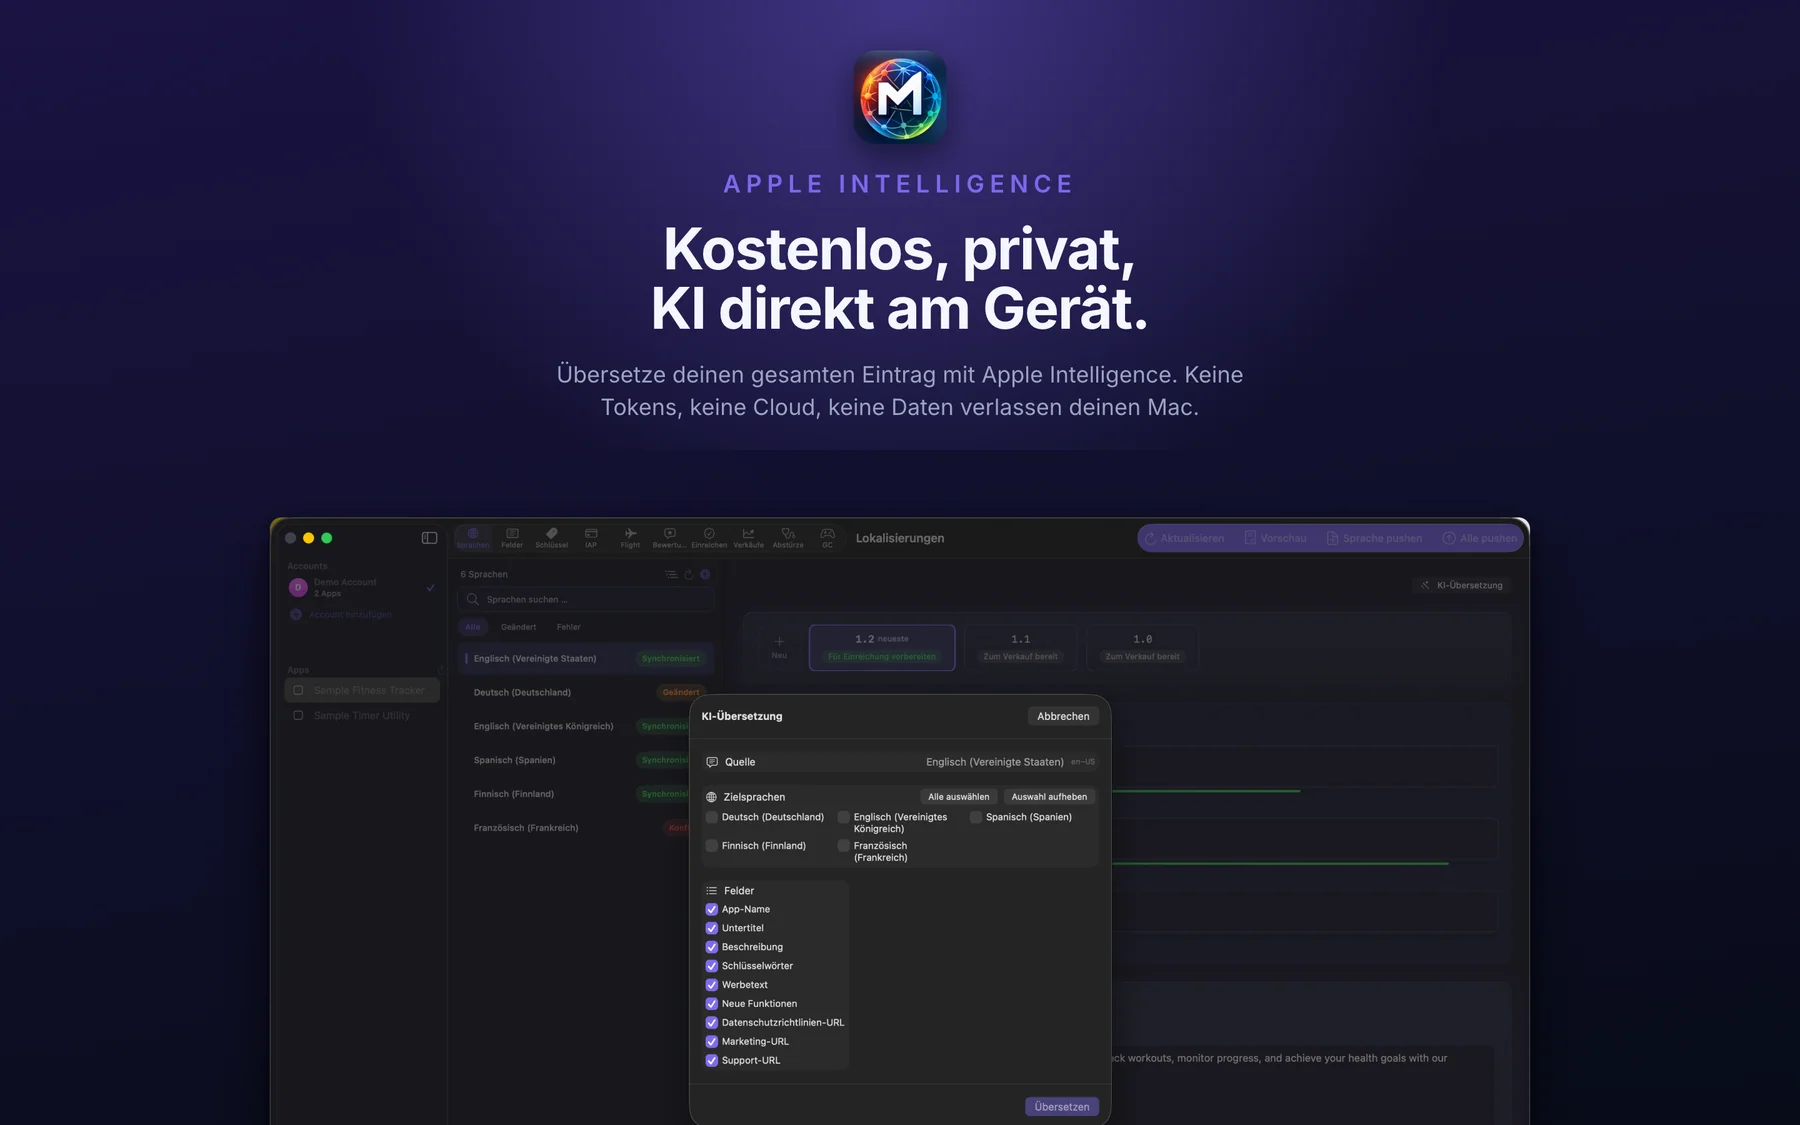Click Auswahl aufheben button
Viewport: 1800px width, 1125px height.
tap(1049, 797)
